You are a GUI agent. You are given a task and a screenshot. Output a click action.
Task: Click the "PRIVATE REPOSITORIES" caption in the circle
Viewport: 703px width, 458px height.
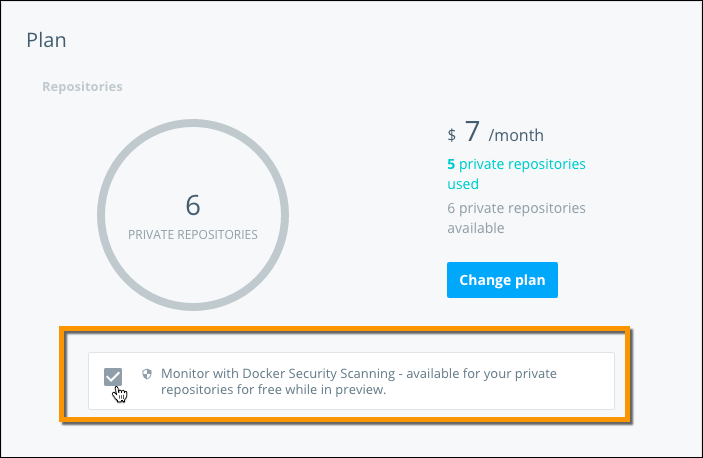point(193,235)
